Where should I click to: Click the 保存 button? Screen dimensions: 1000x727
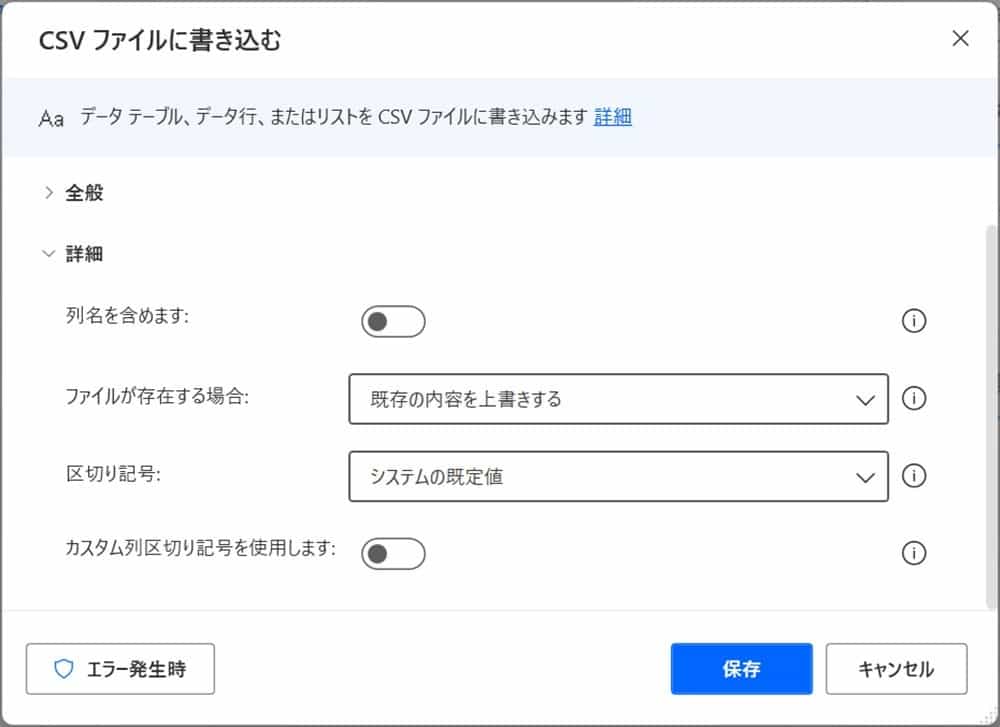pyautogui.click(x=741, y=669)
